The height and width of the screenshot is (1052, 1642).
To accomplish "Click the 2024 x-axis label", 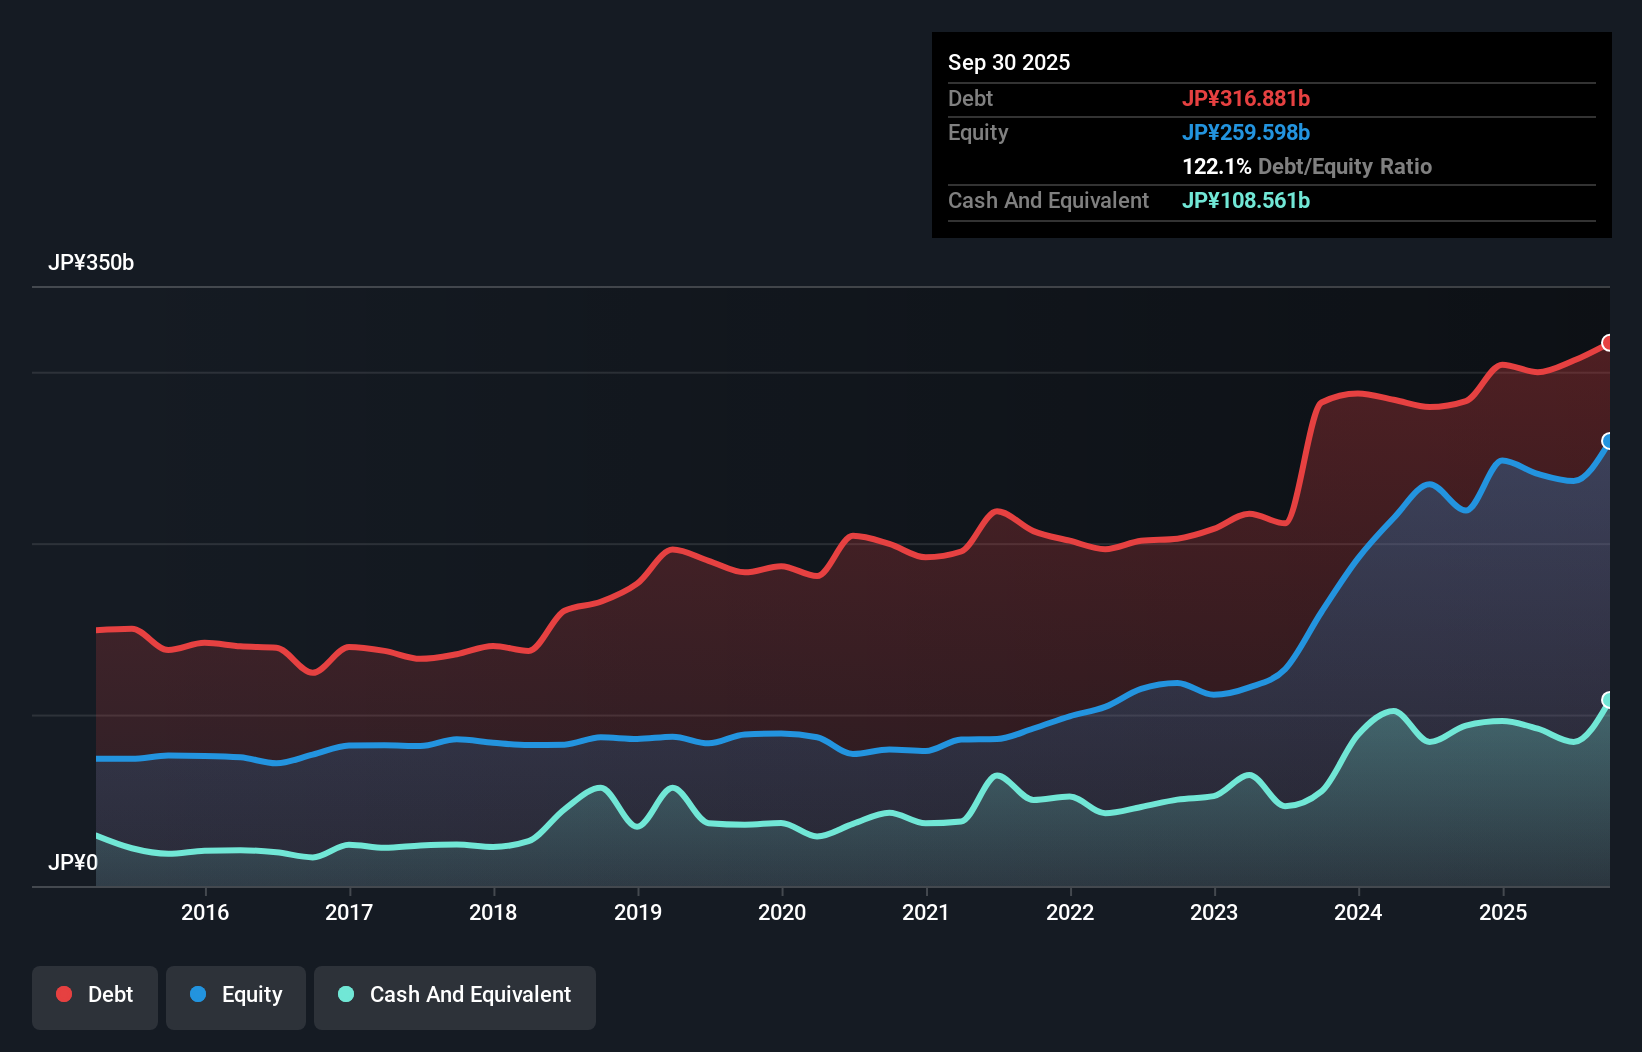I will point(1358,912).
